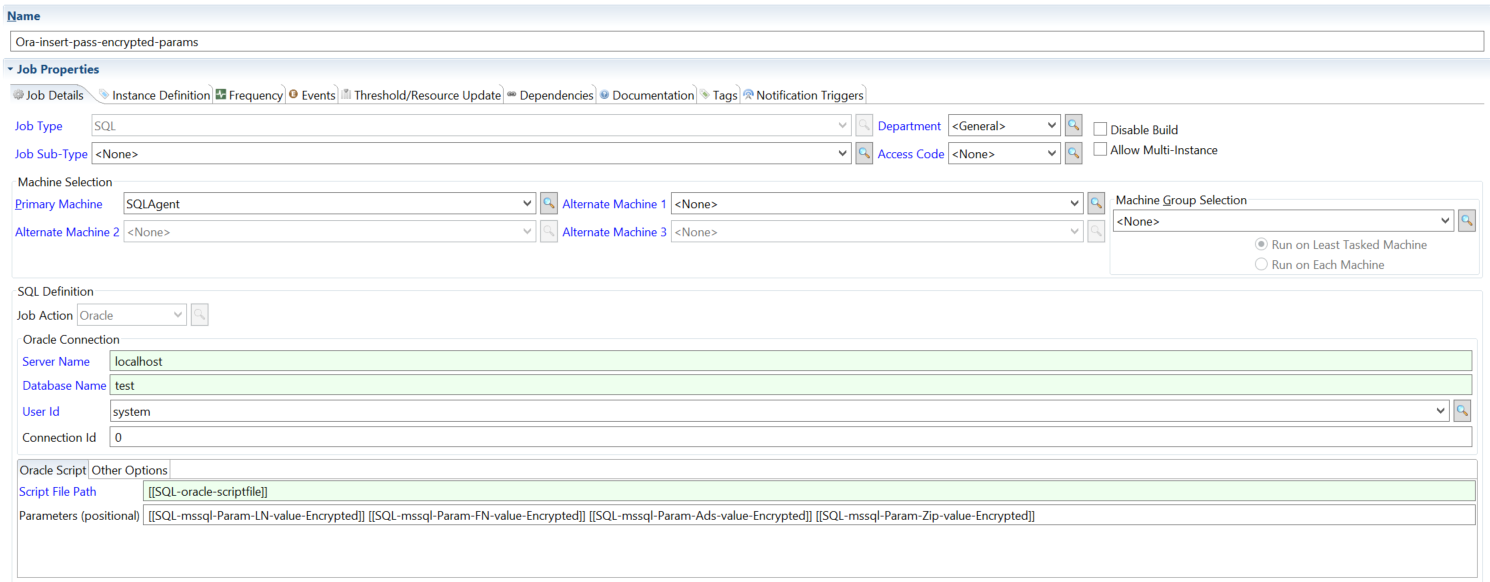Click the search icon next to Job Sub-Type
Viewport: 1490px width, 582px height.
click(x=864, y=154)
